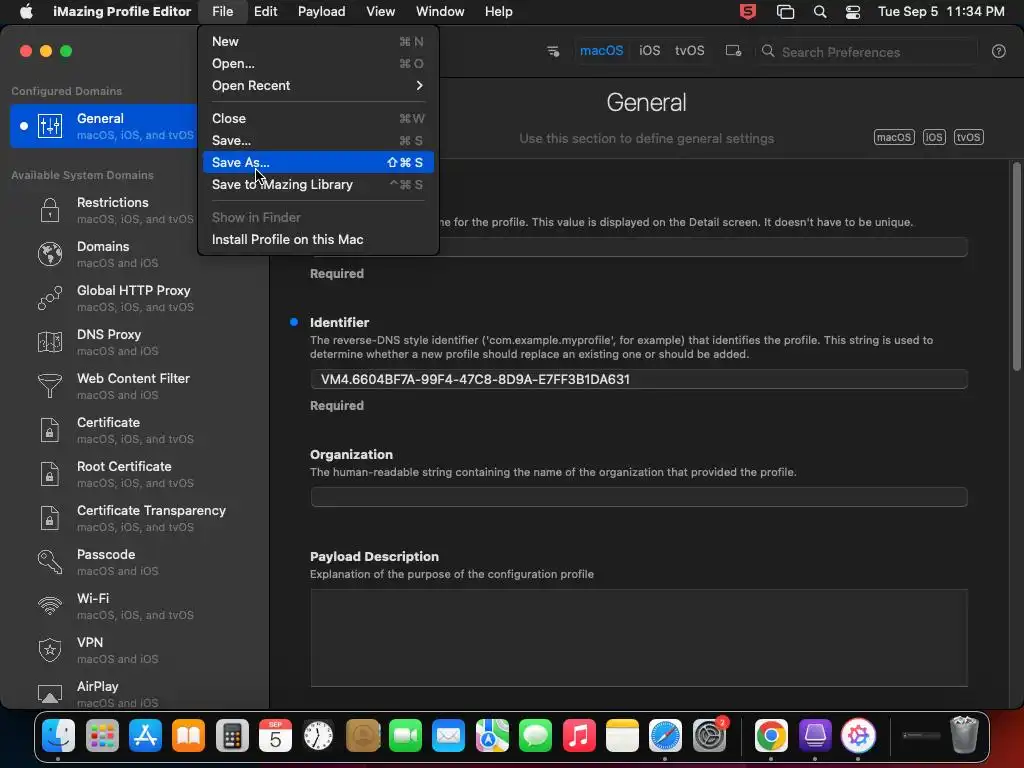
Task: Click the device view icon beside tvOS
Action: pyautogui.click(x=733, y=51)
